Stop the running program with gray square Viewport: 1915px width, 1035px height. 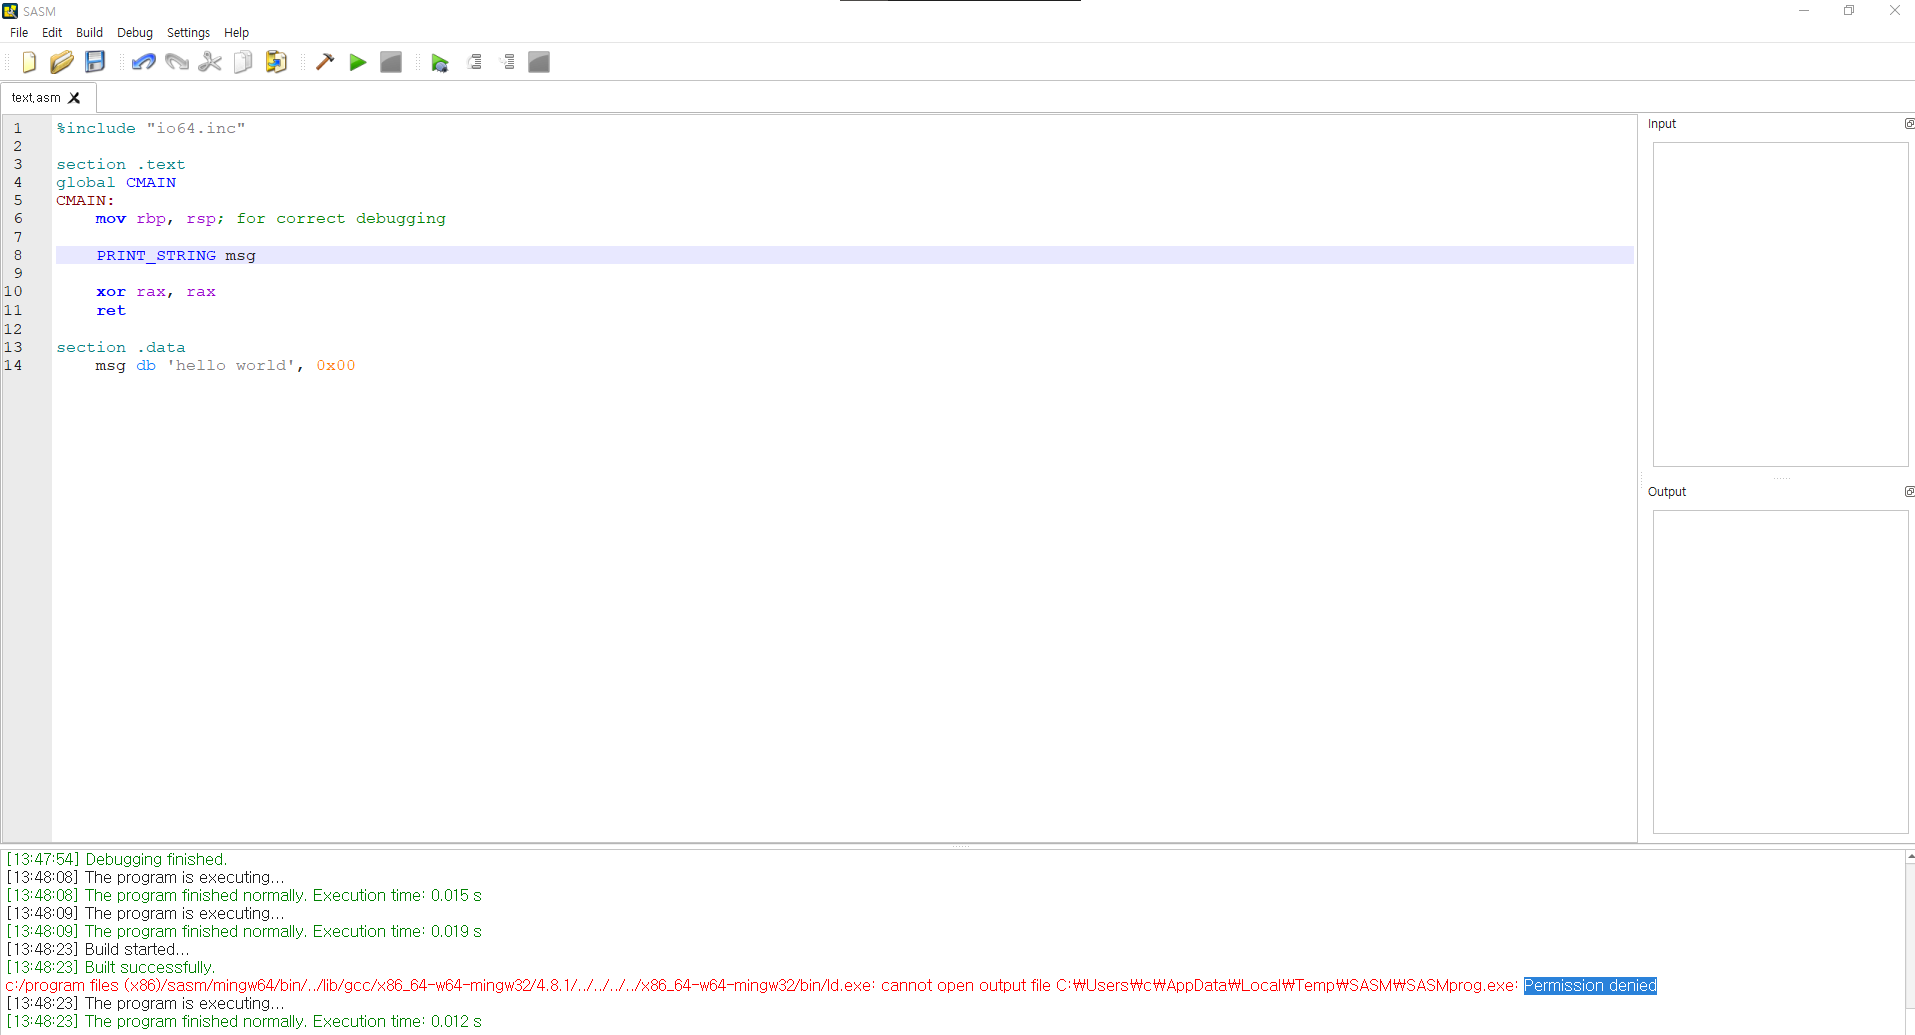[391, 62]
